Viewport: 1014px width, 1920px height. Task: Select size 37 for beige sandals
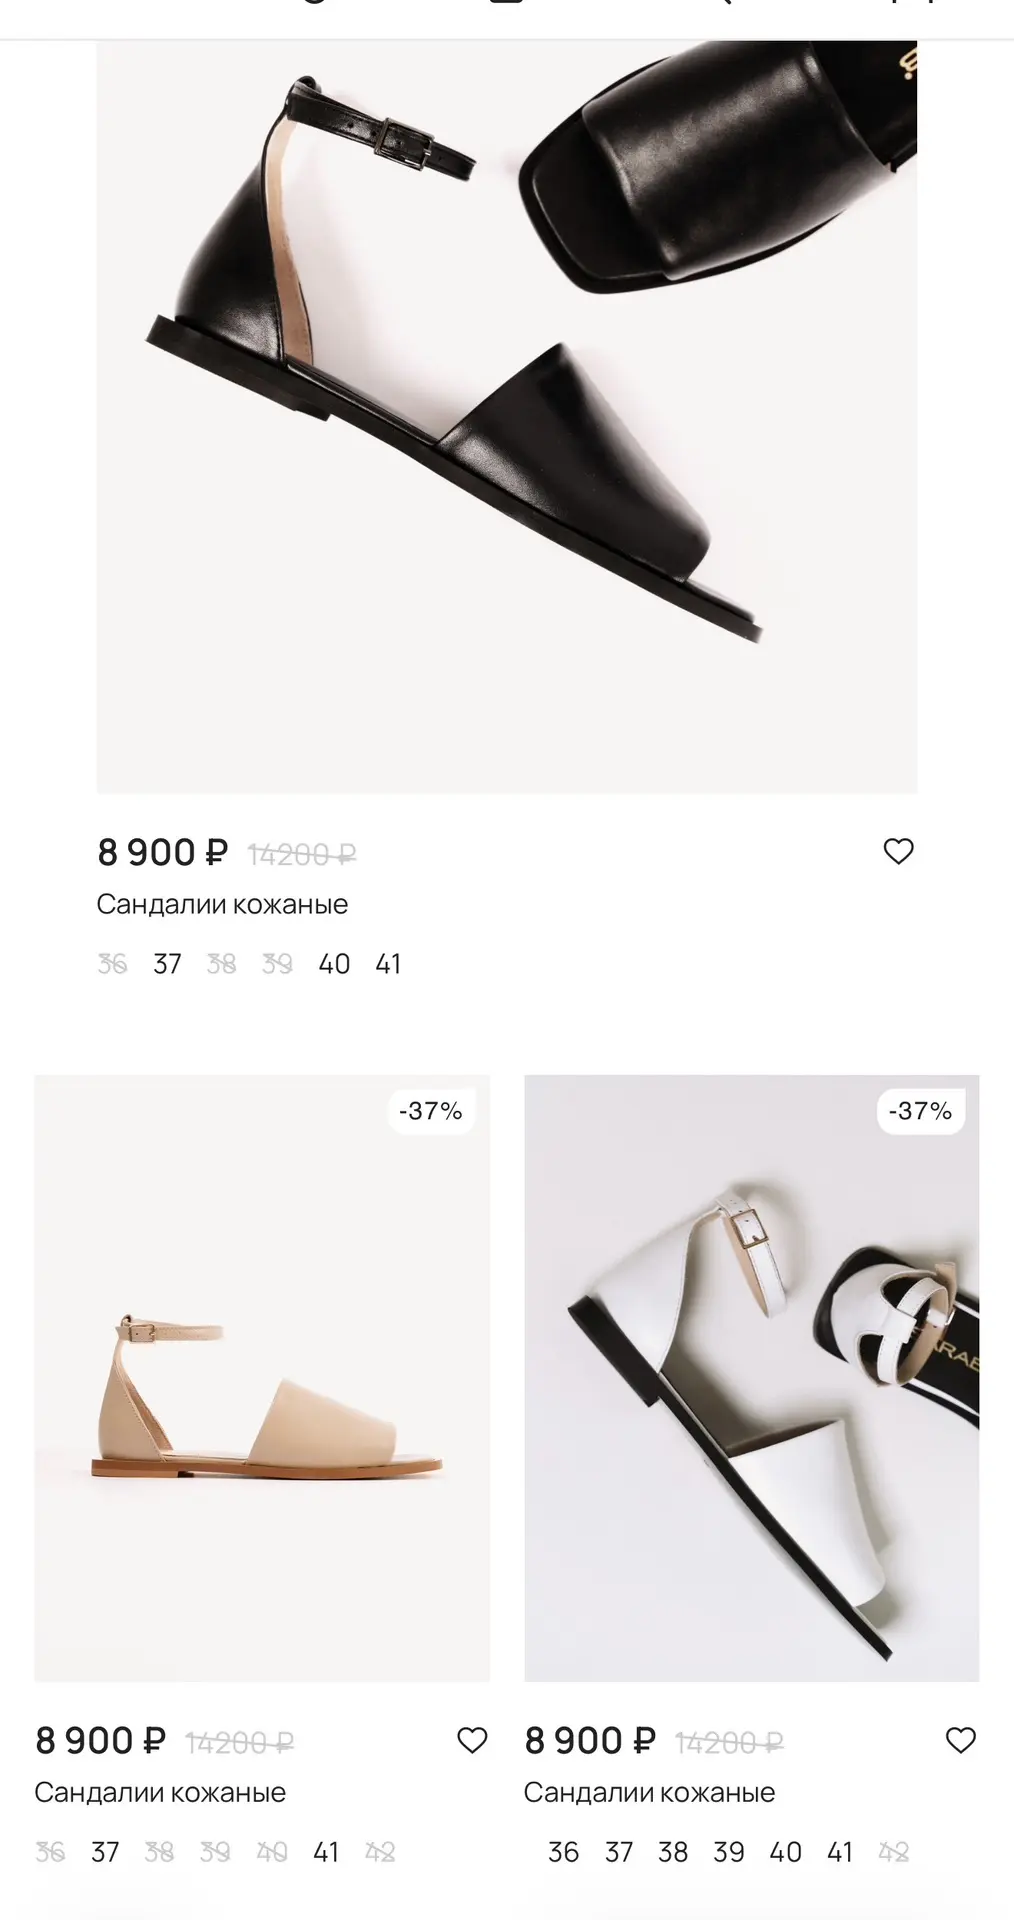105,1852
